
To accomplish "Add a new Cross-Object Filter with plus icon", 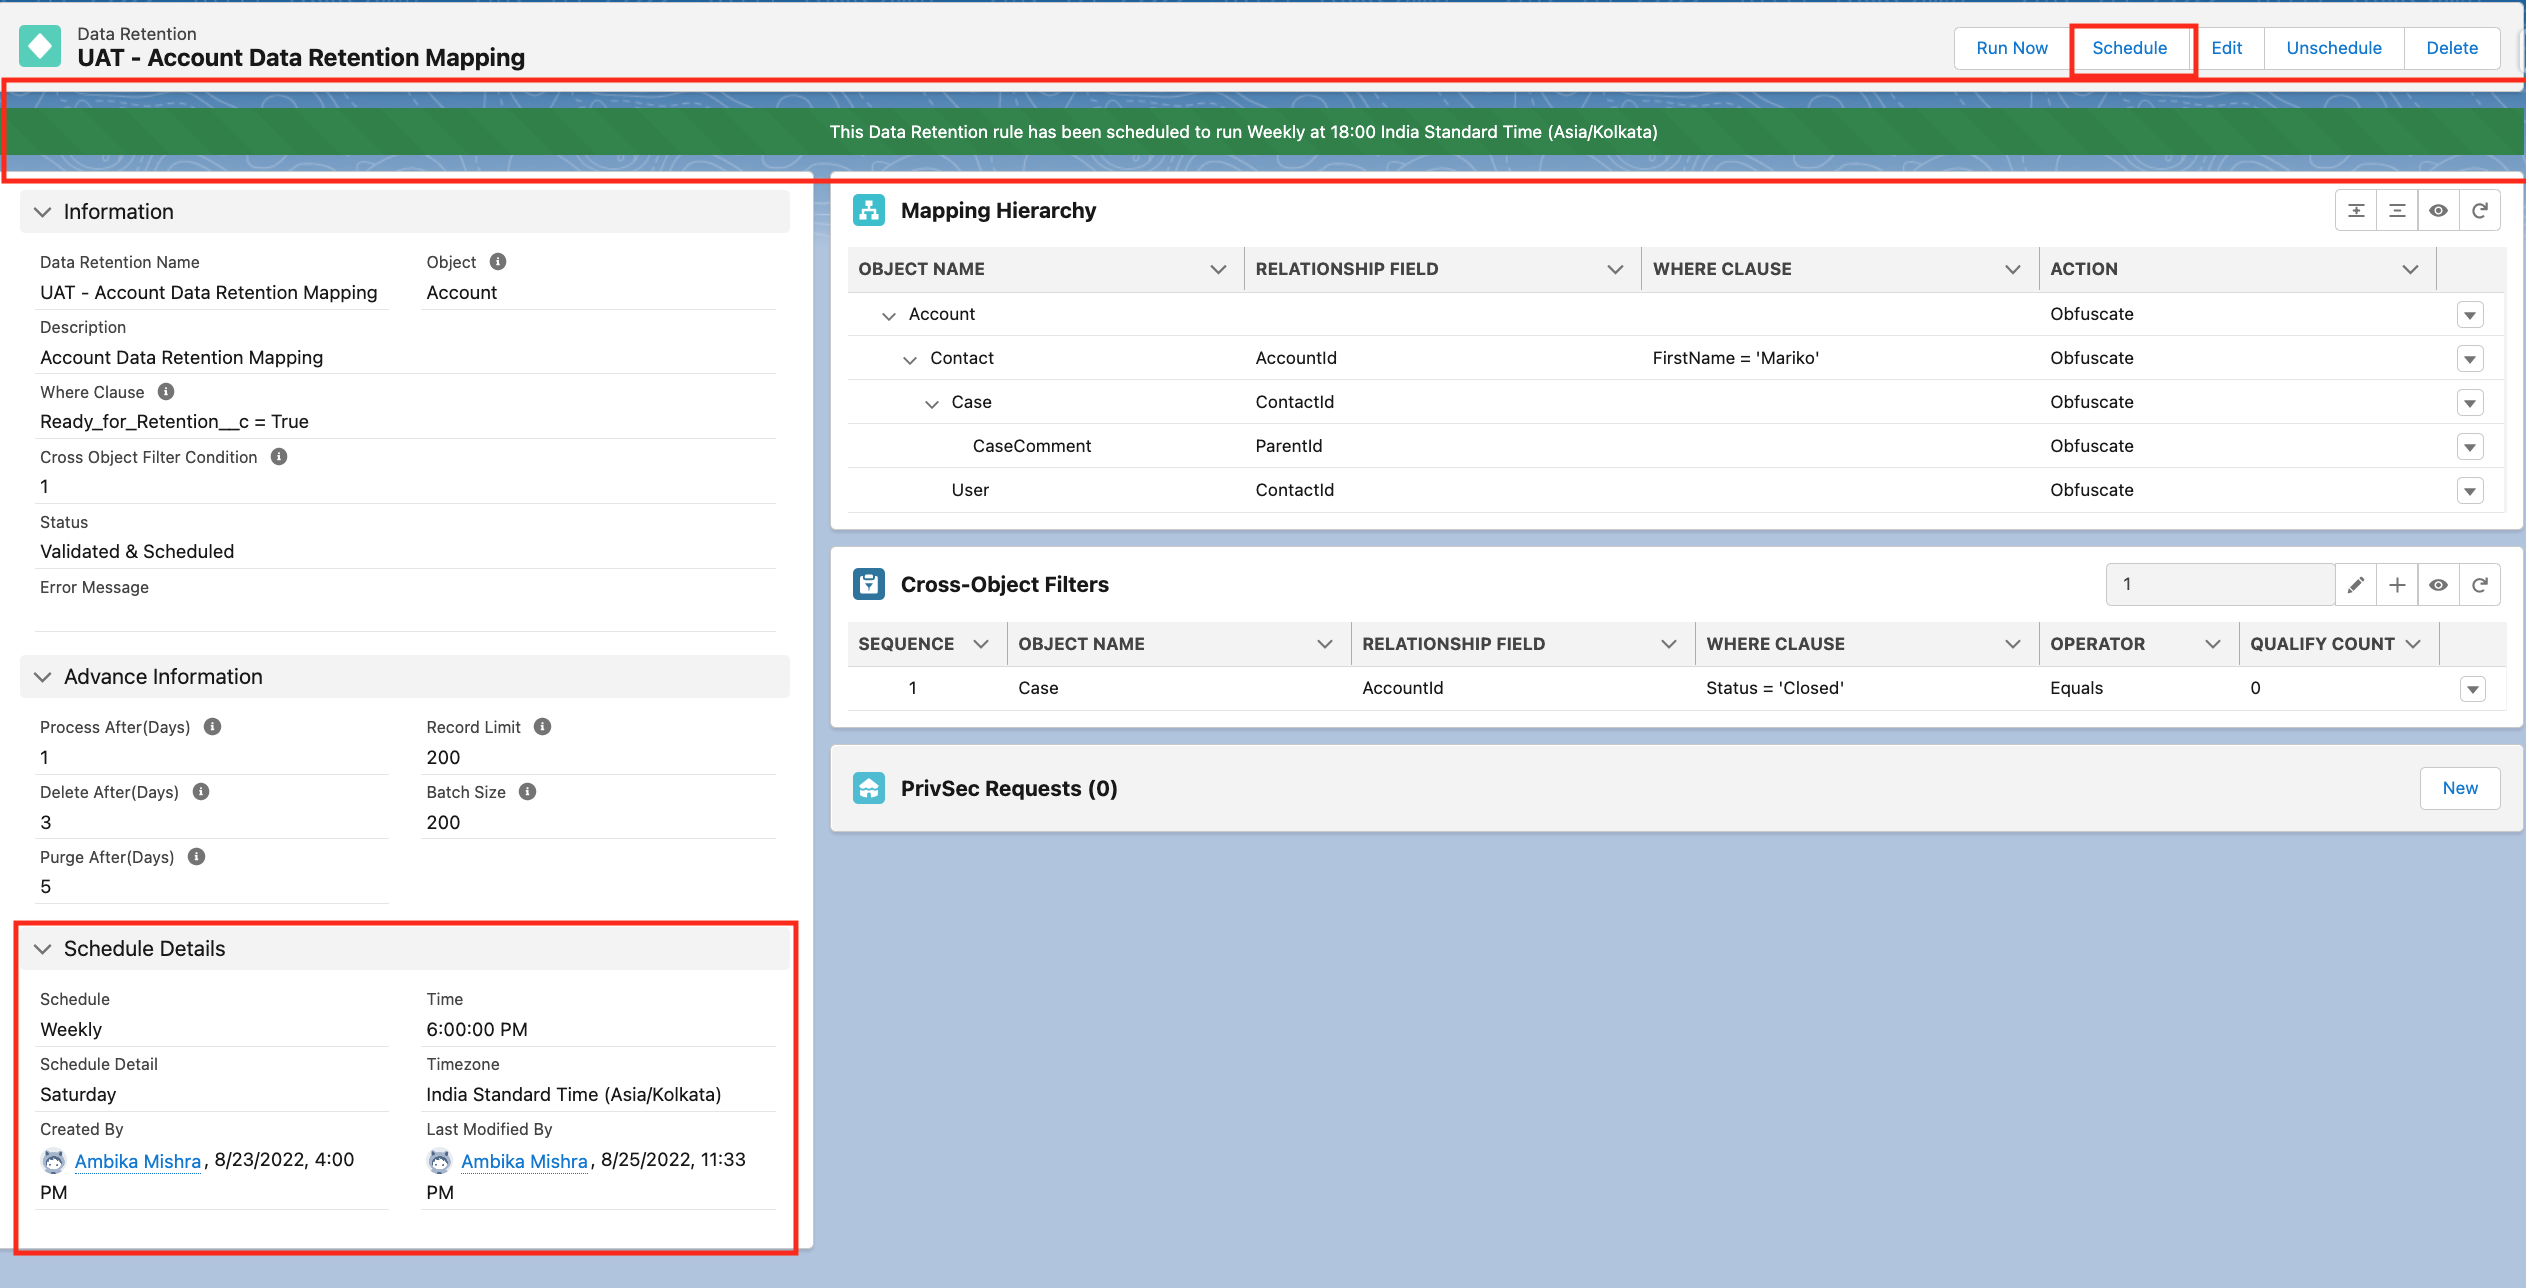I will tap(2397, 585).
